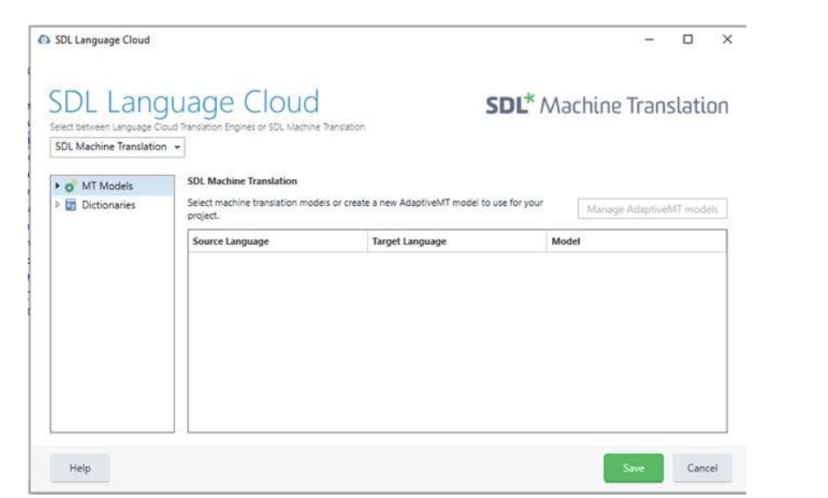
Task: Close the SDL Language Cloud window
Action: pyautogui.click(x=727, y=40)
